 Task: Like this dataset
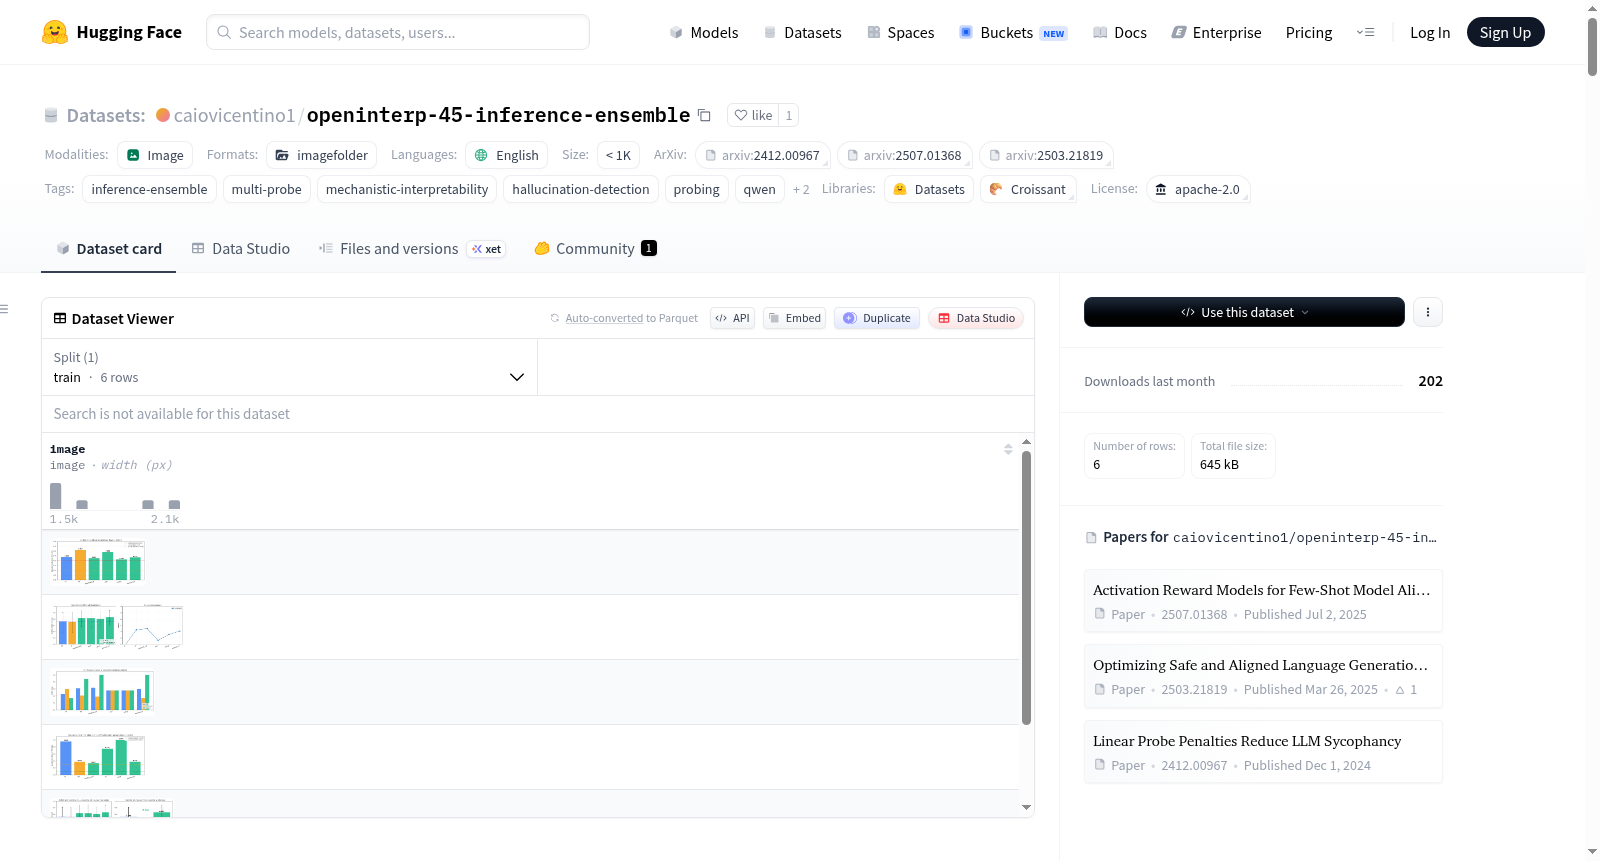753,115
